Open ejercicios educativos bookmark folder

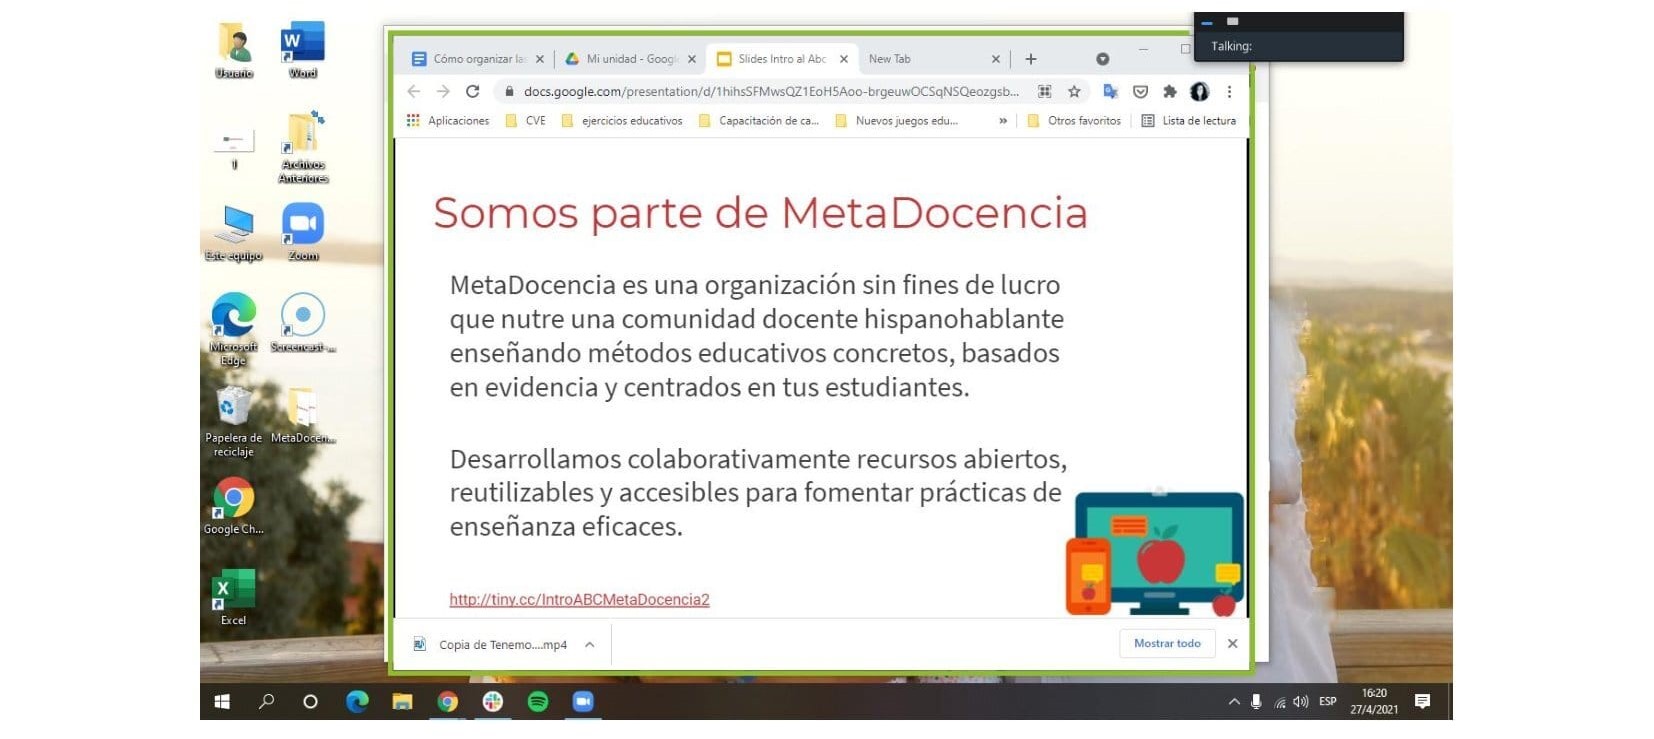(x=622, y=120)
